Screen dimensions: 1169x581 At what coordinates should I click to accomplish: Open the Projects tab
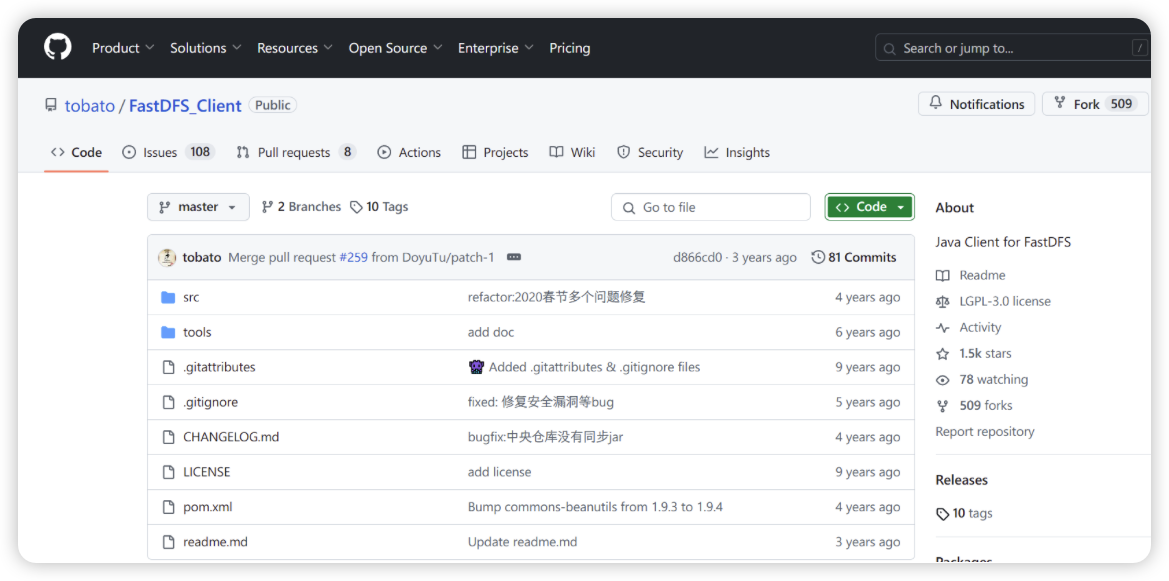tap(495, 152)
